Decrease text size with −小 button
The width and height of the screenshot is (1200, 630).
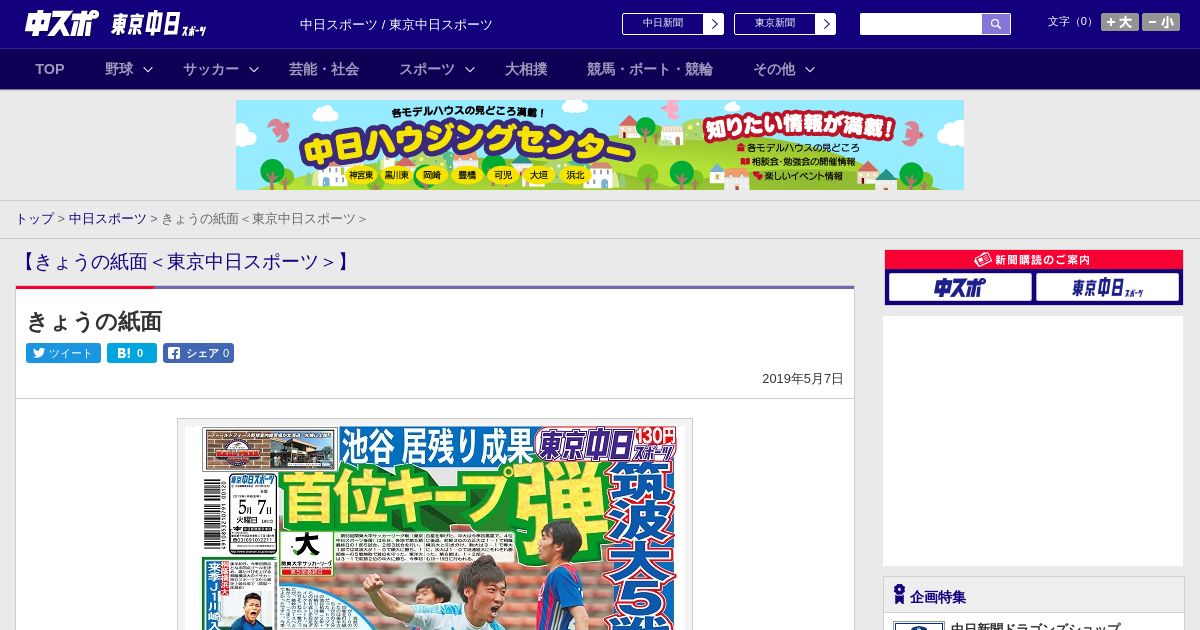click(x=1161, y=22)
